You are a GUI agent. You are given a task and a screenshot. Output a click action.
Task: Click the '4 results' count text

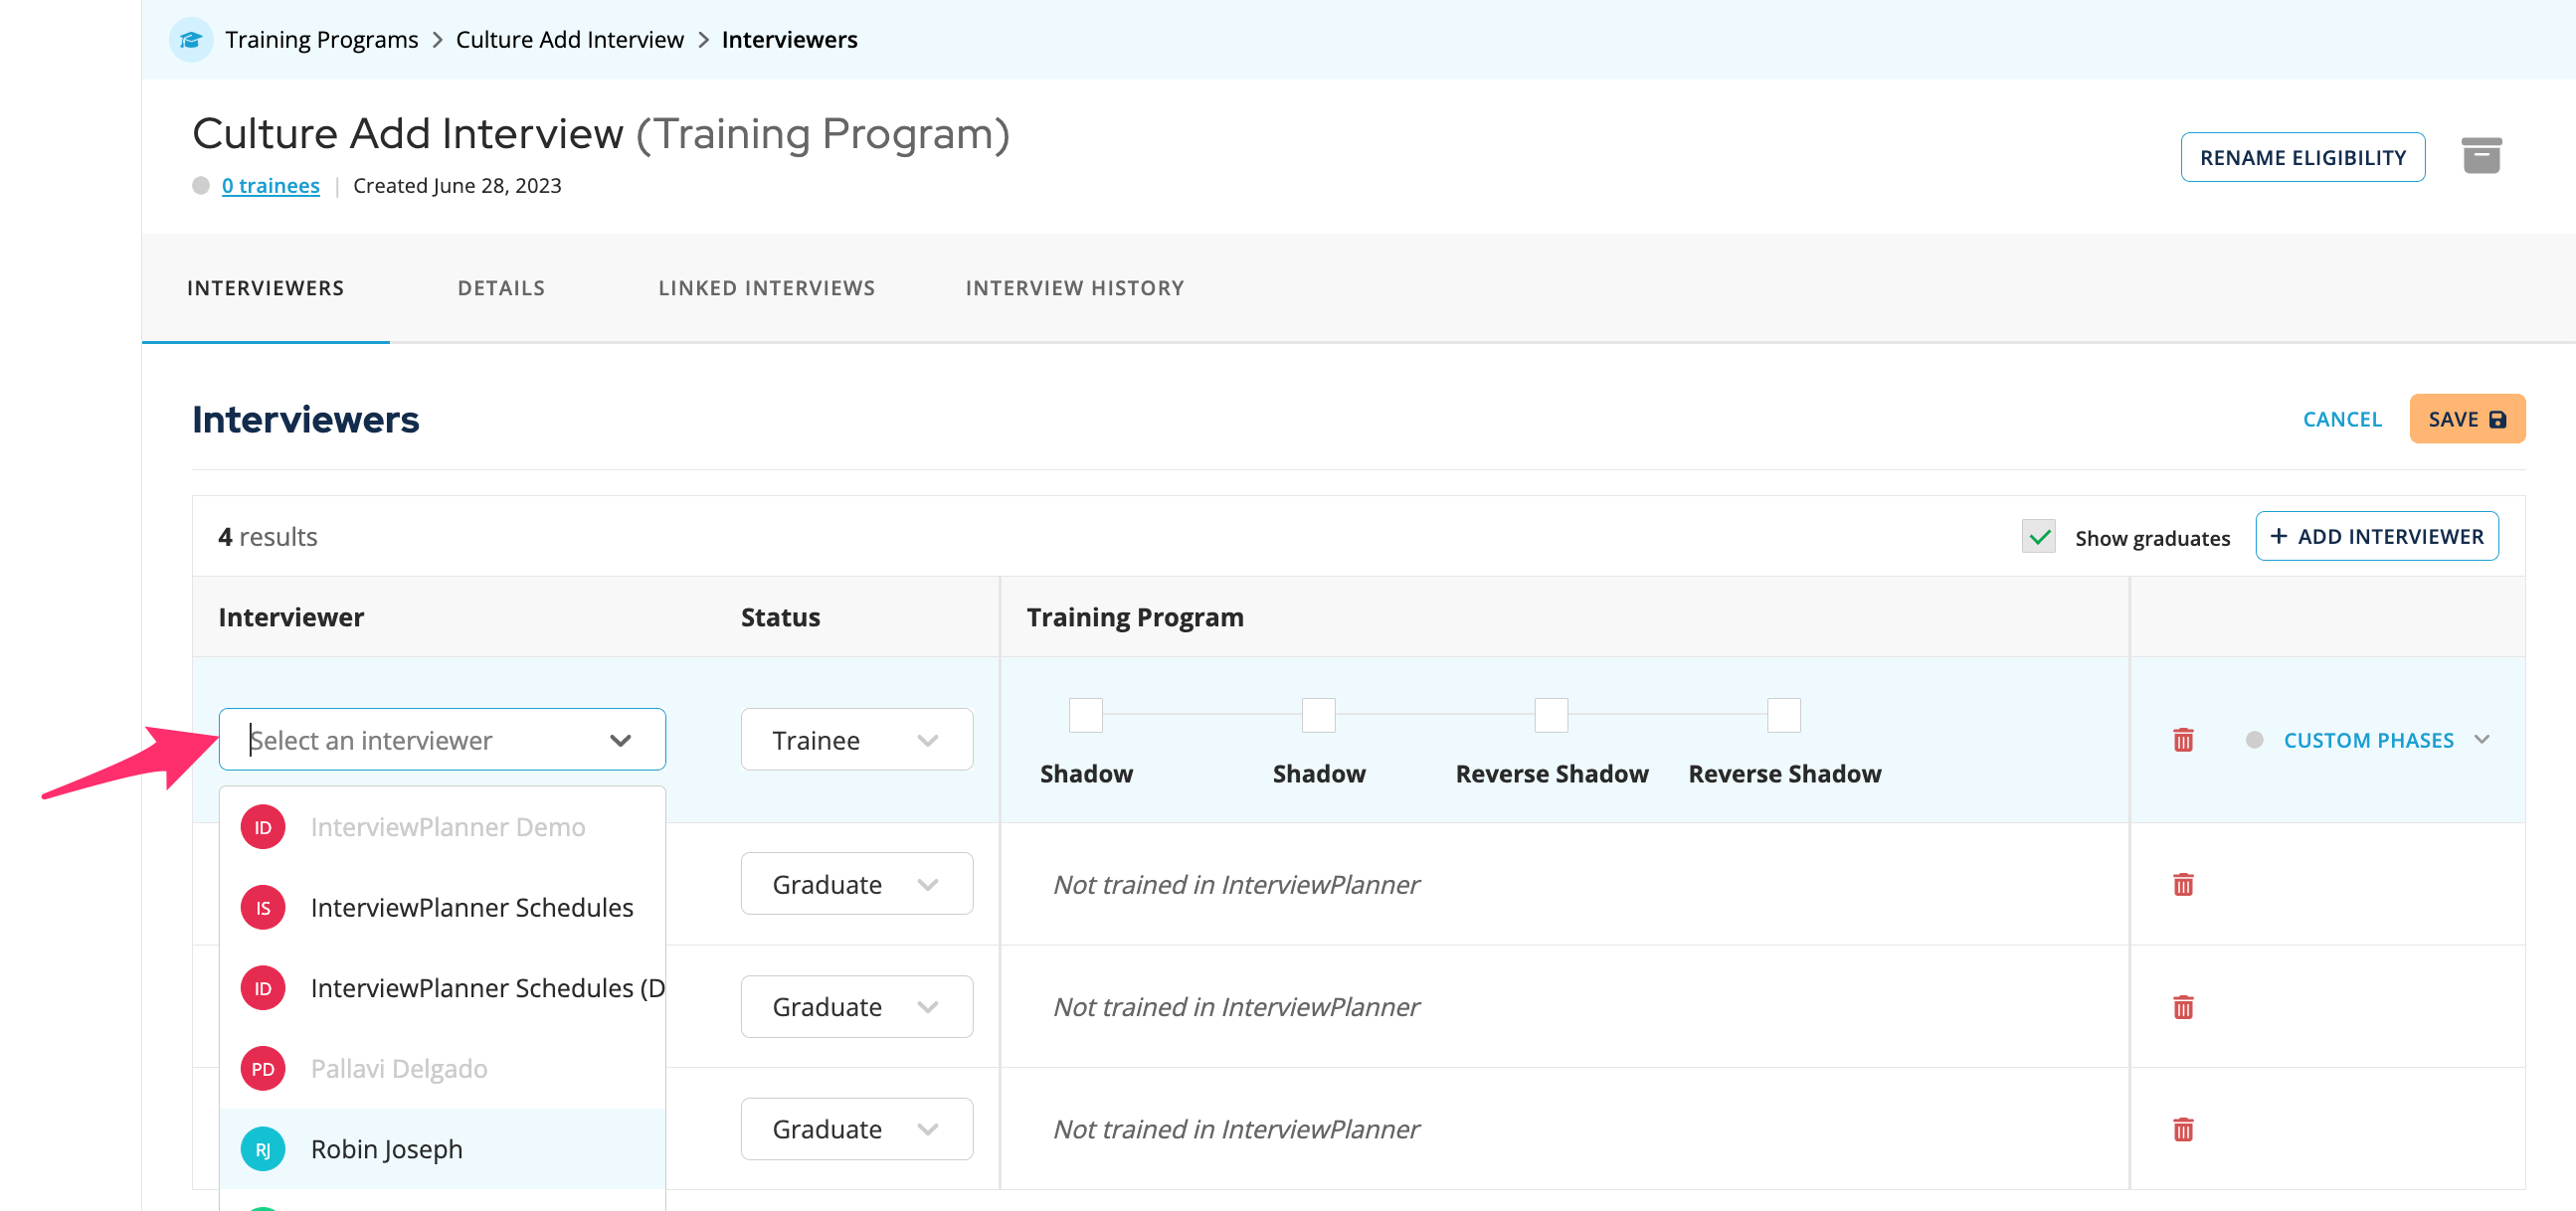point(268,537)
